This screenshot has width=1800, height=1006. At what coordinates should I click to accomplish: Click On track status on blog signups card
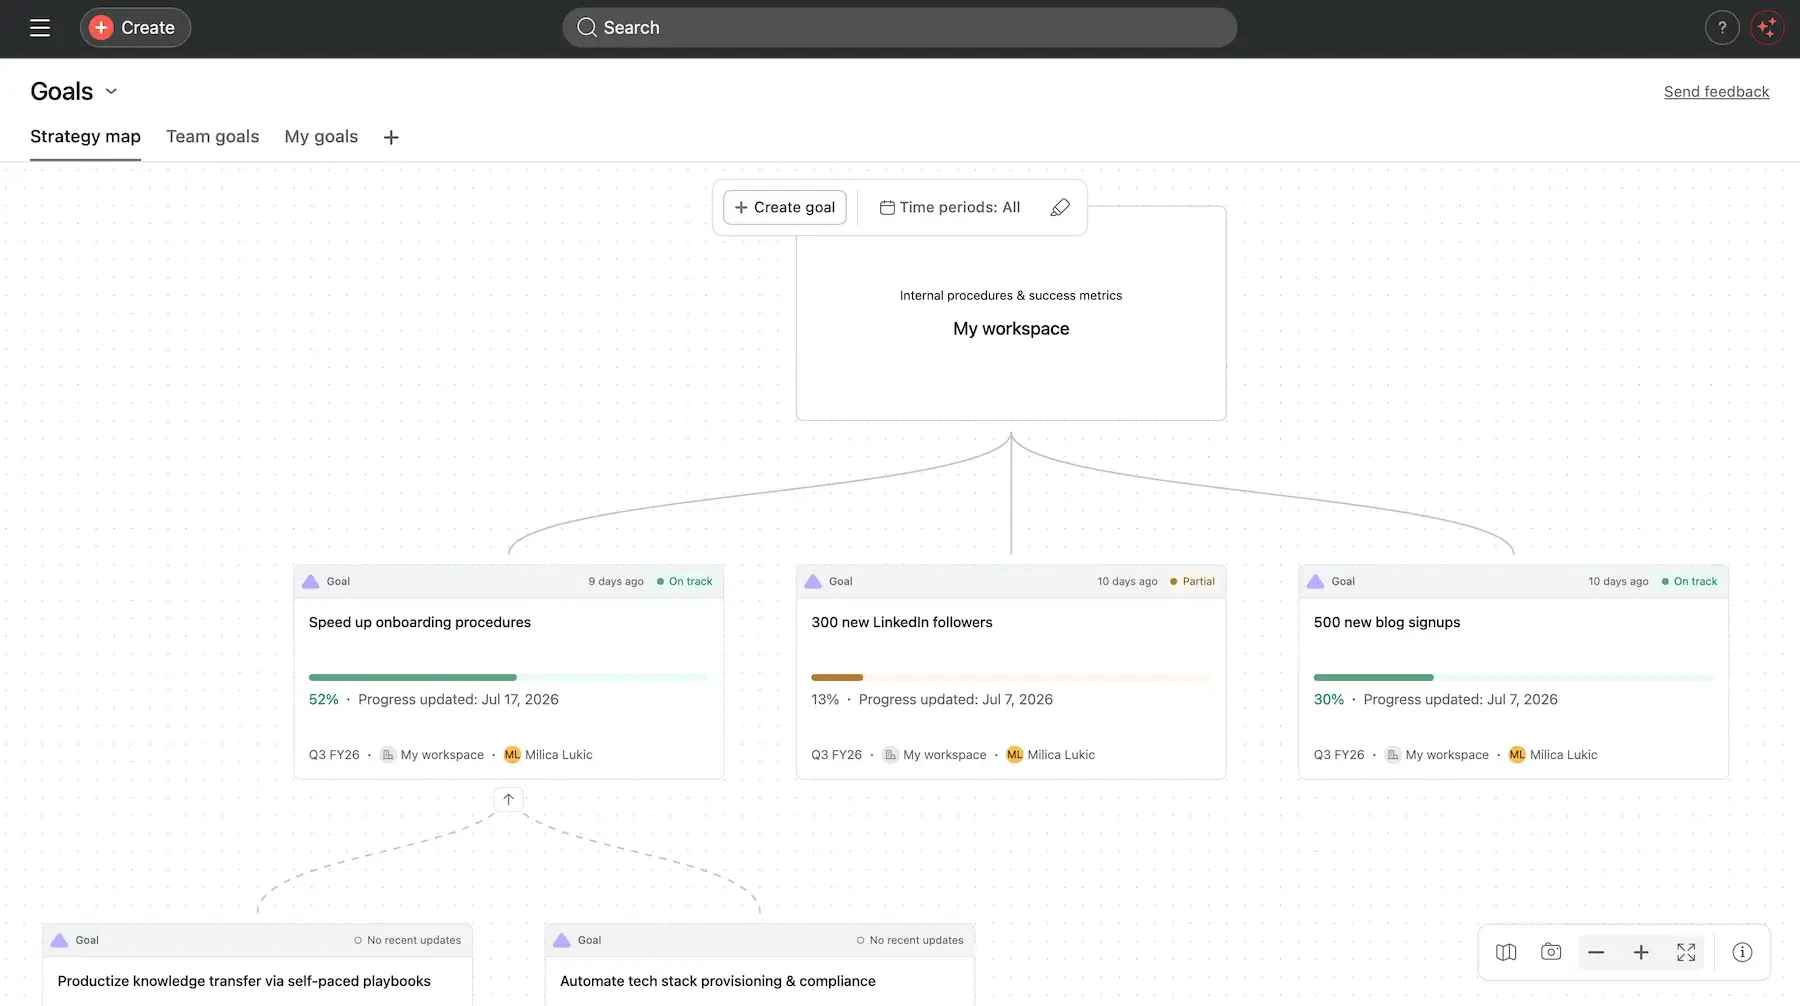point(1690,581)
